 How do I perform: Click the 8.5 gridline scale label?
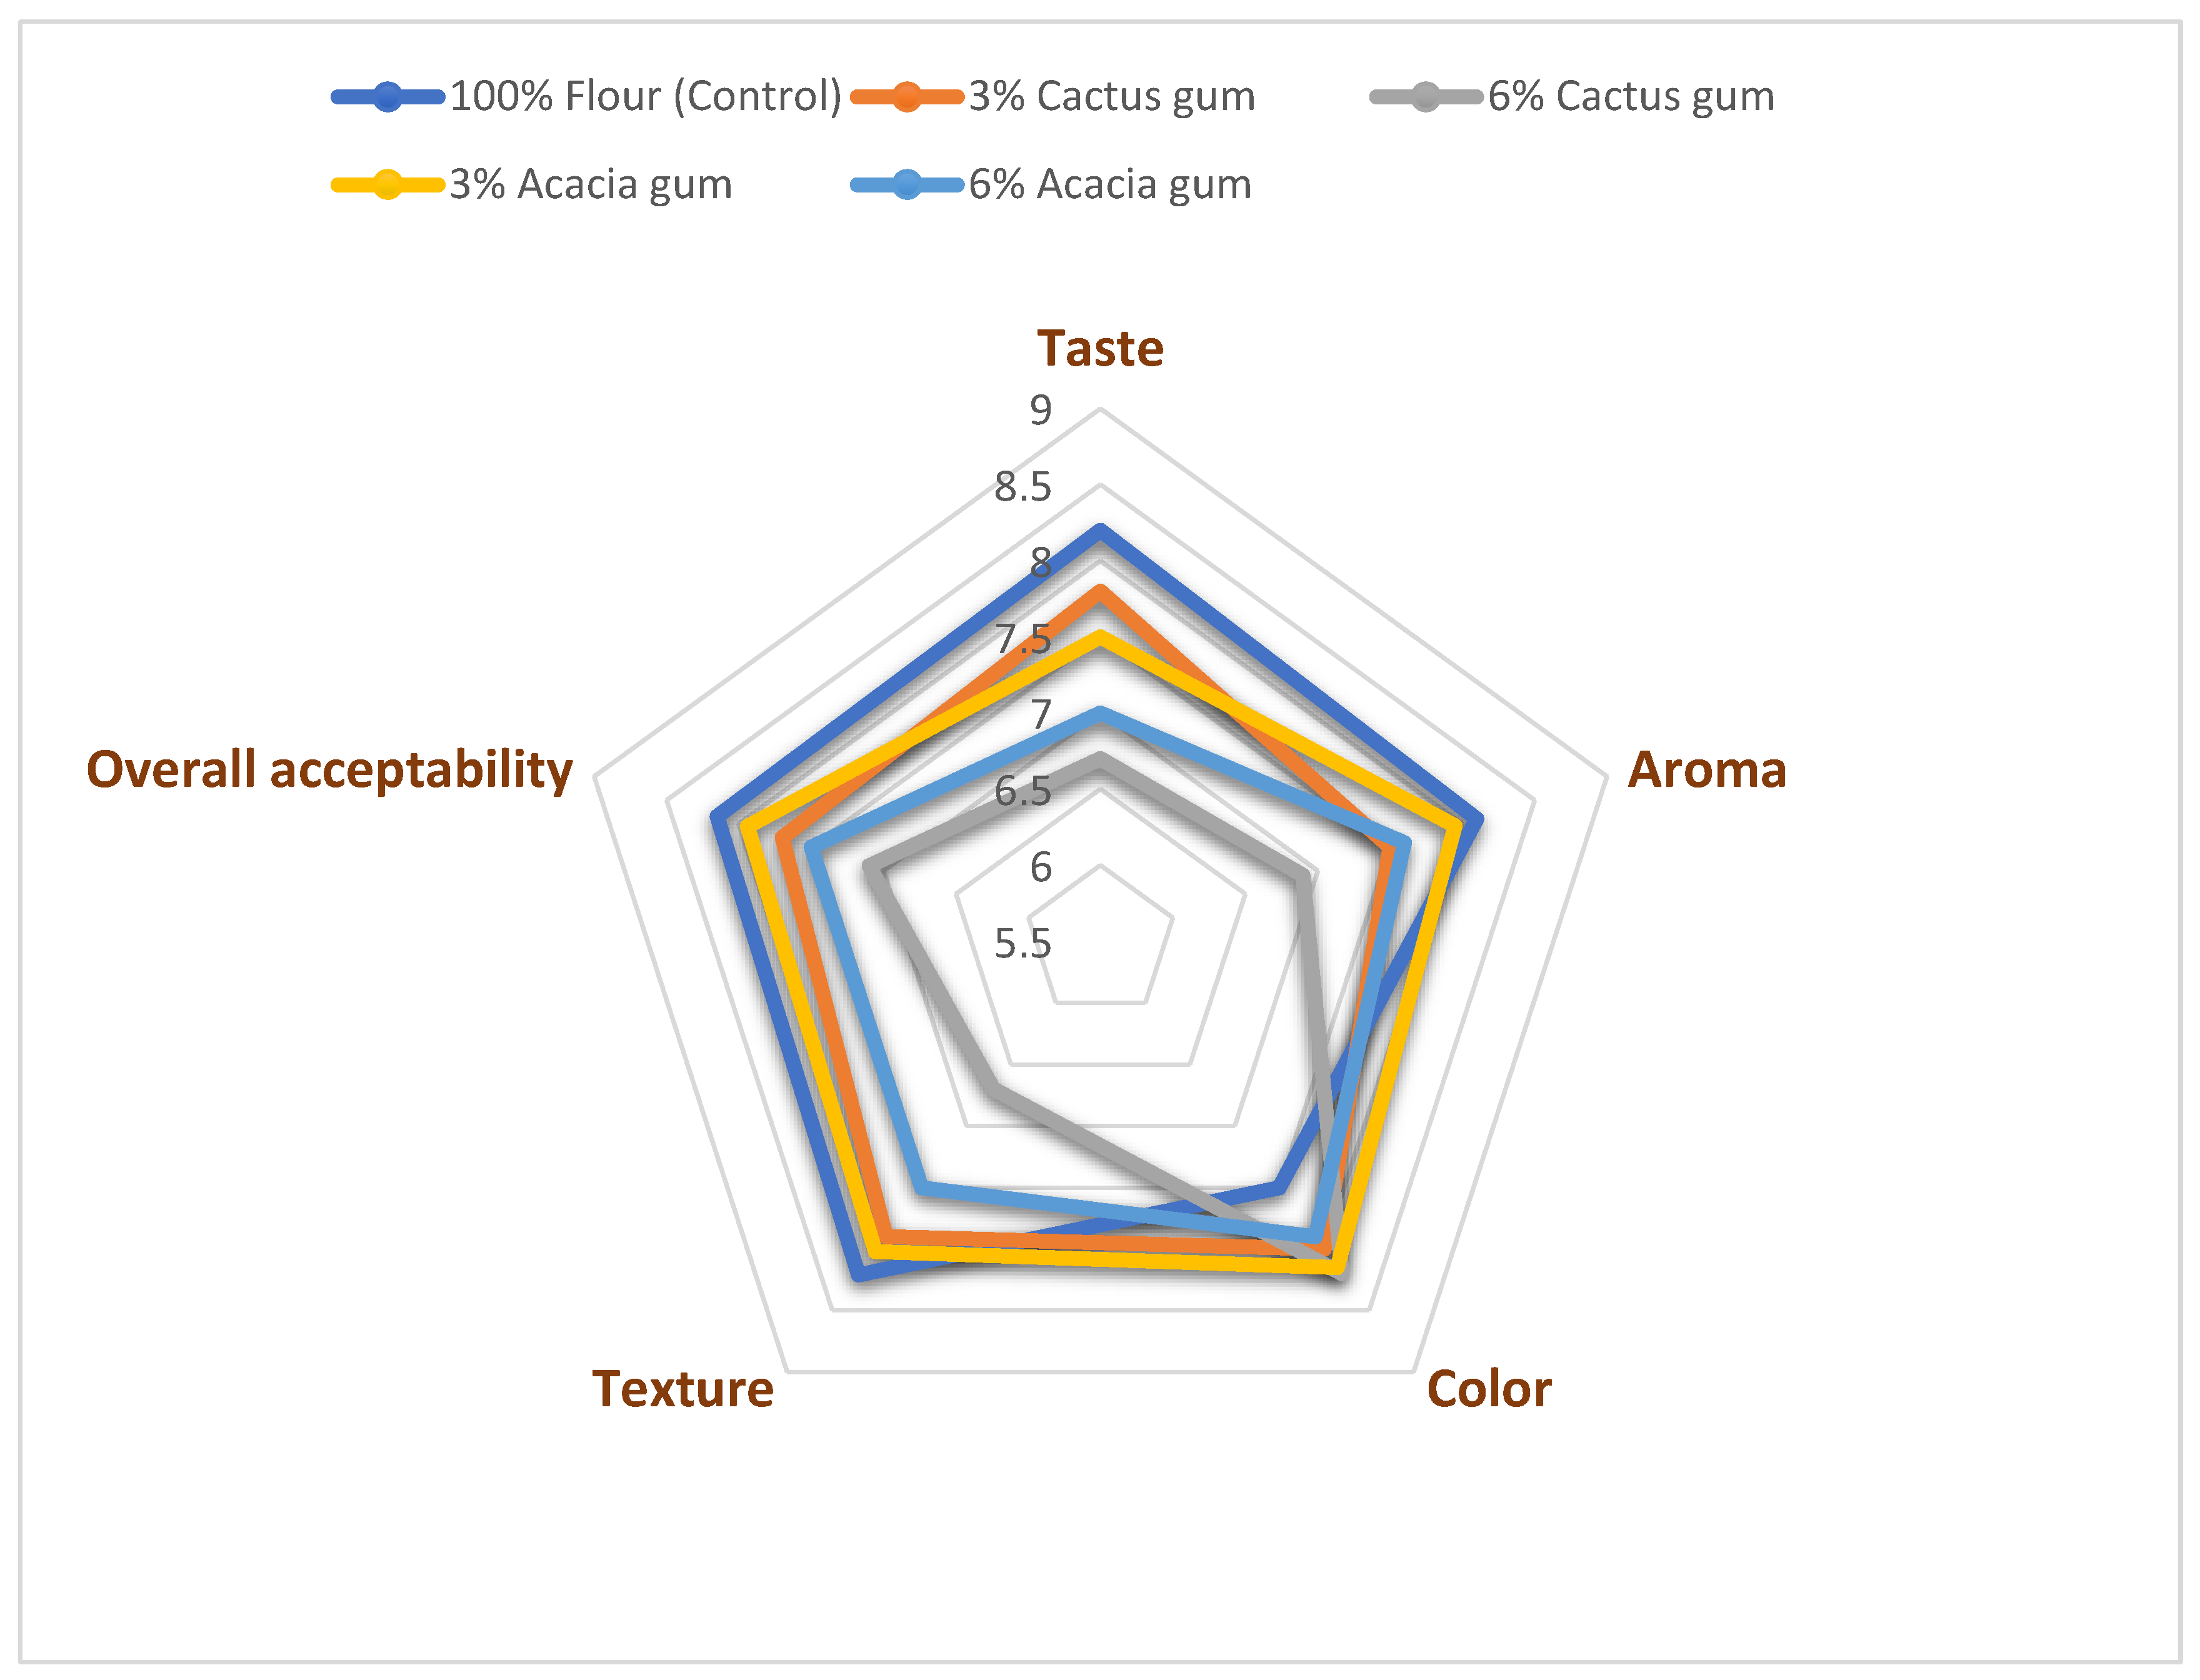tap(1022, 487)
